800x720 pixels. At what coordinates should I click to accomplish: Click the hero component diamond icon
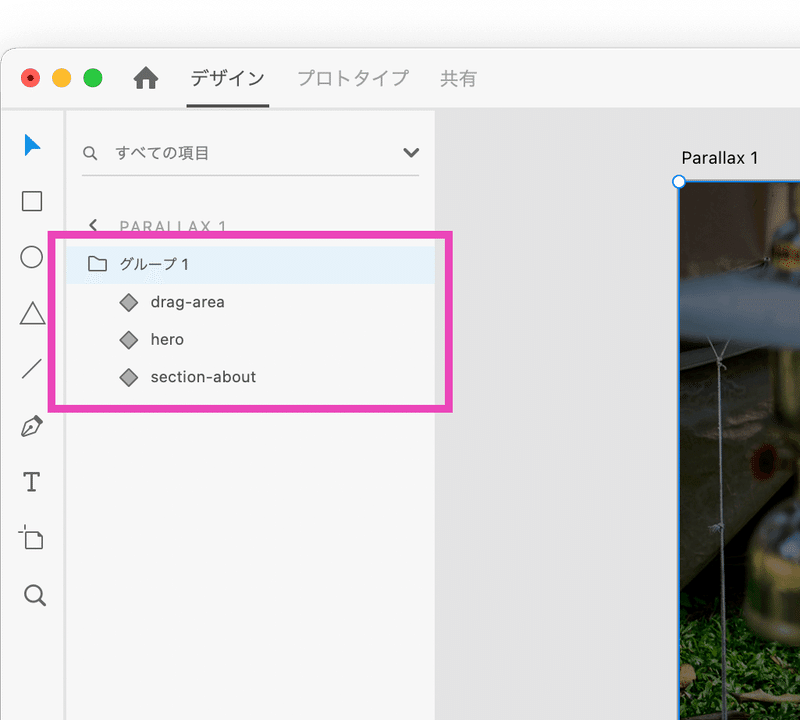click(129, 340)
